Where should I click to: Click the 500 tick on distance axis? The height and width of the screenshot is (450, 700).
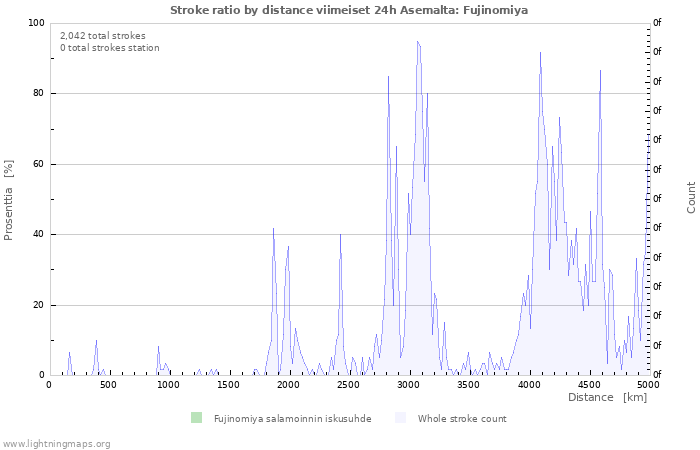pos(109,385)
